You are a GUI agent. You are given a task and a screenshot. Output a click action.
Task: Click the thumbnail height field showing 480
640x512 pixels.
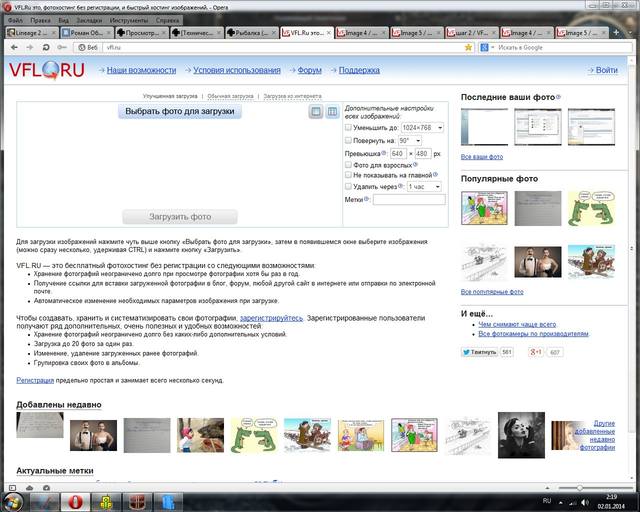423,154
